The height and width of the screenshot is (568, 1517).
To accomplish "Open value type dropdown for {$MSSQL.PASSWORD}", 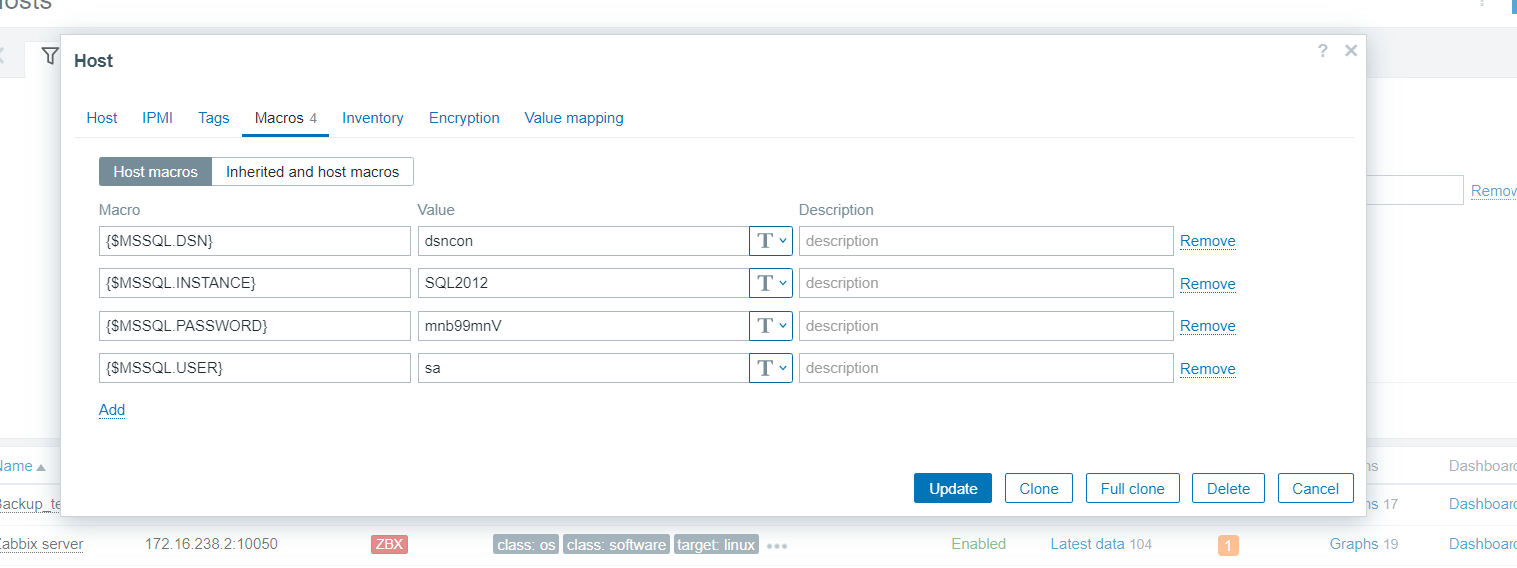I will pyautogui.click(x=770, y=326).
